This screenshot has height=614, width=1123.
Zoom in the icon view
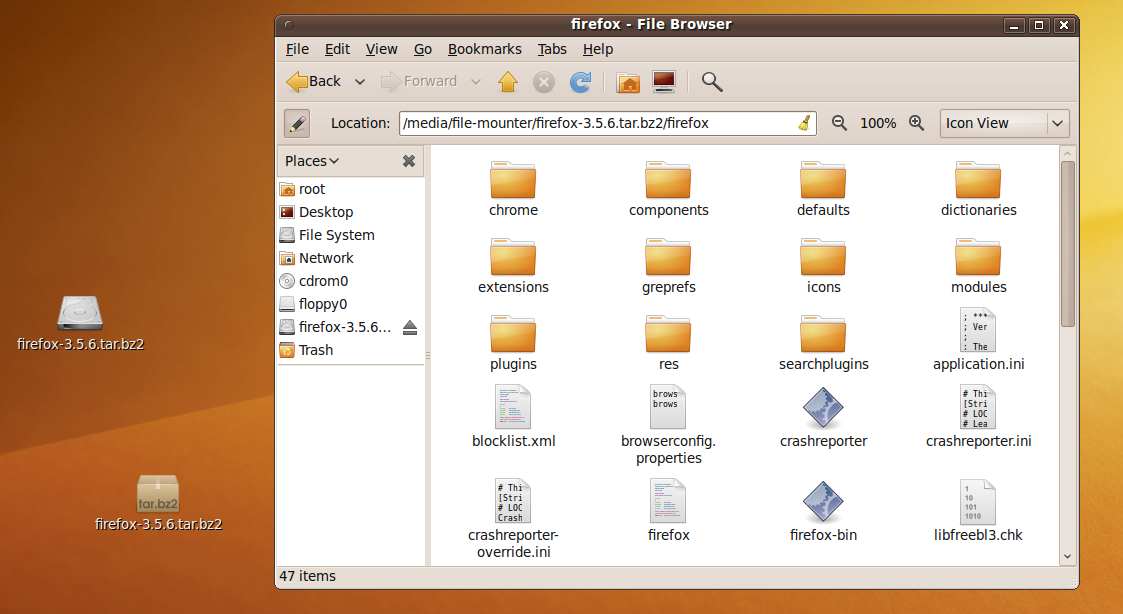916,123
